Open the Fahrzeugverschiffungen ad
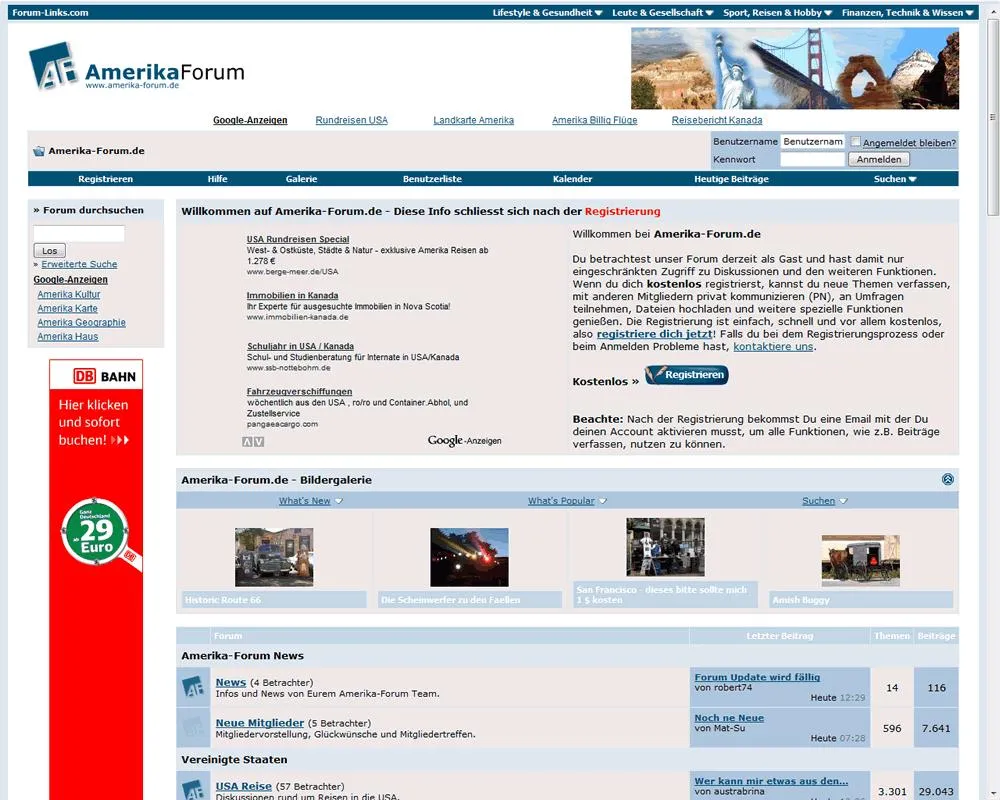 pos(299,392)
